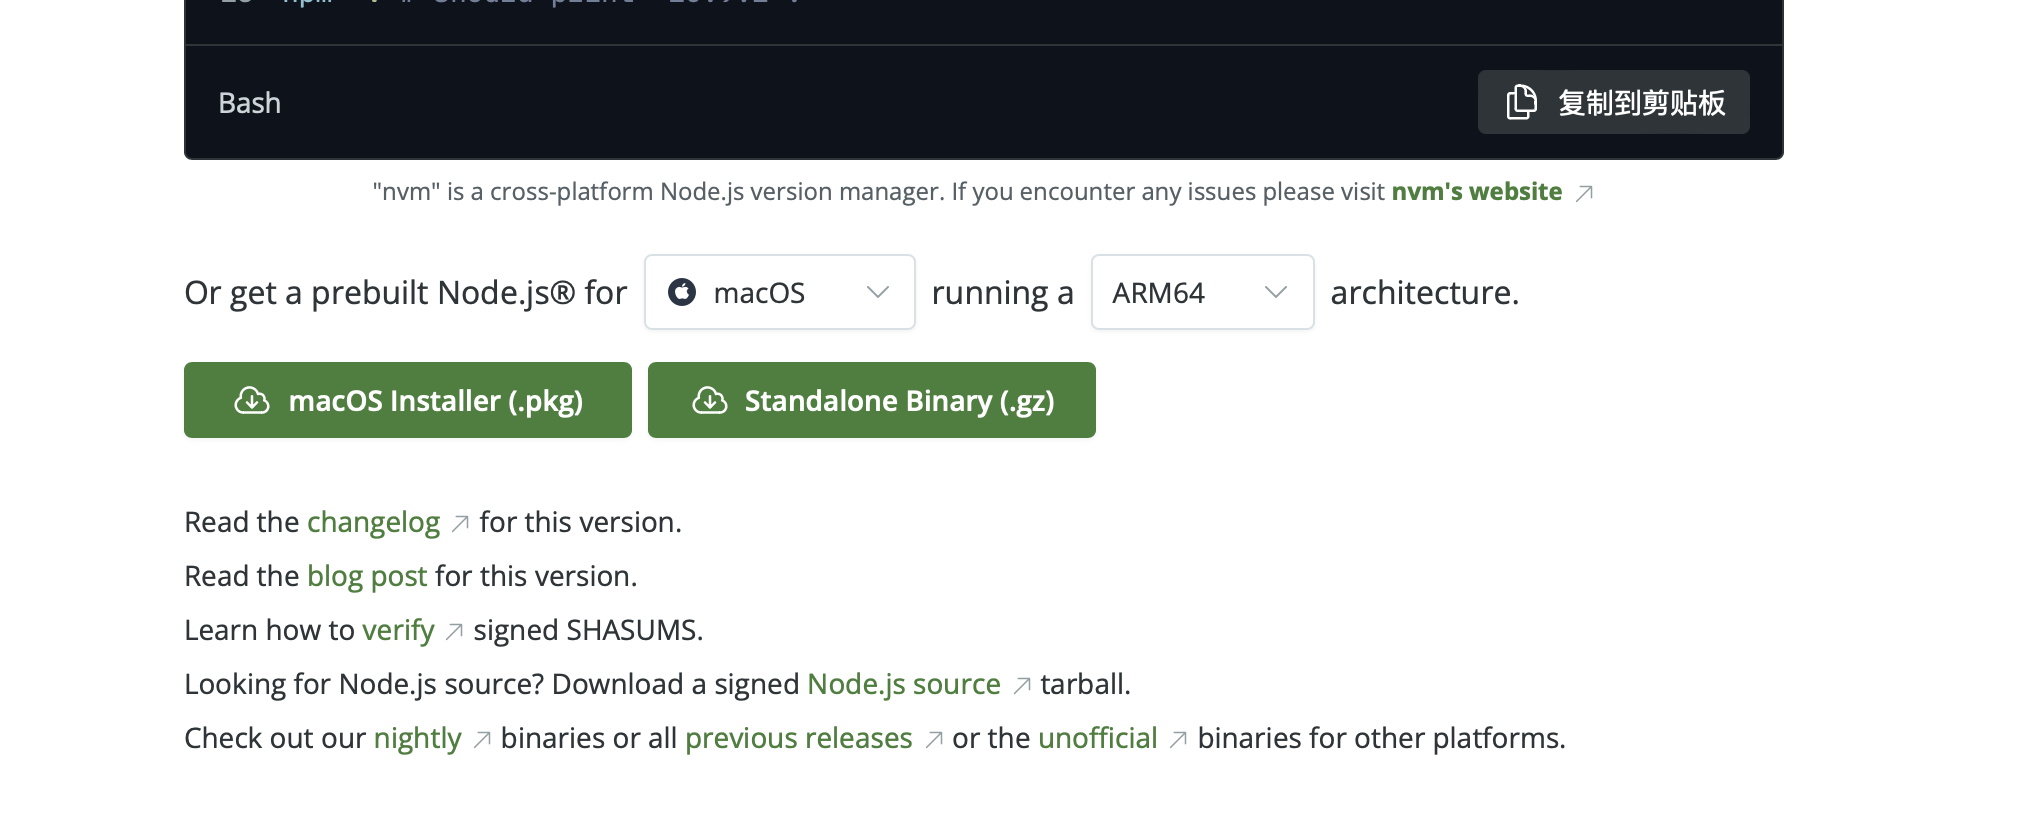Click external arrow icon beside nvm's website
This screenshot has height=834, width=2020.
pos(1584,193)
